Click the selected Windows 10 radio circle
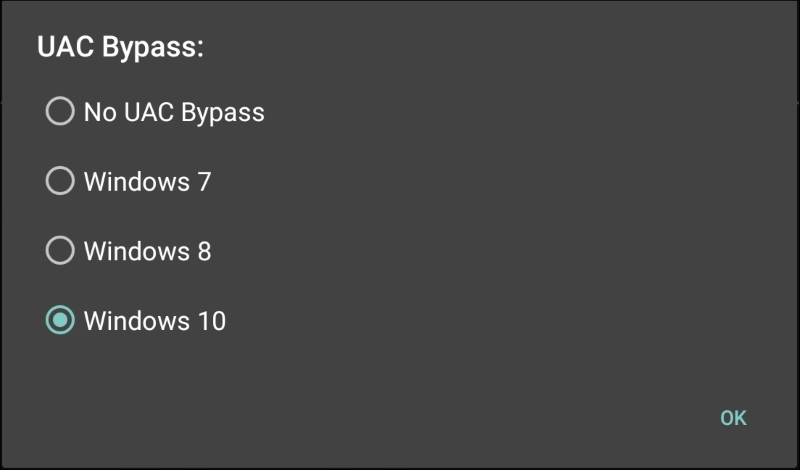 [x=60, y=320]
